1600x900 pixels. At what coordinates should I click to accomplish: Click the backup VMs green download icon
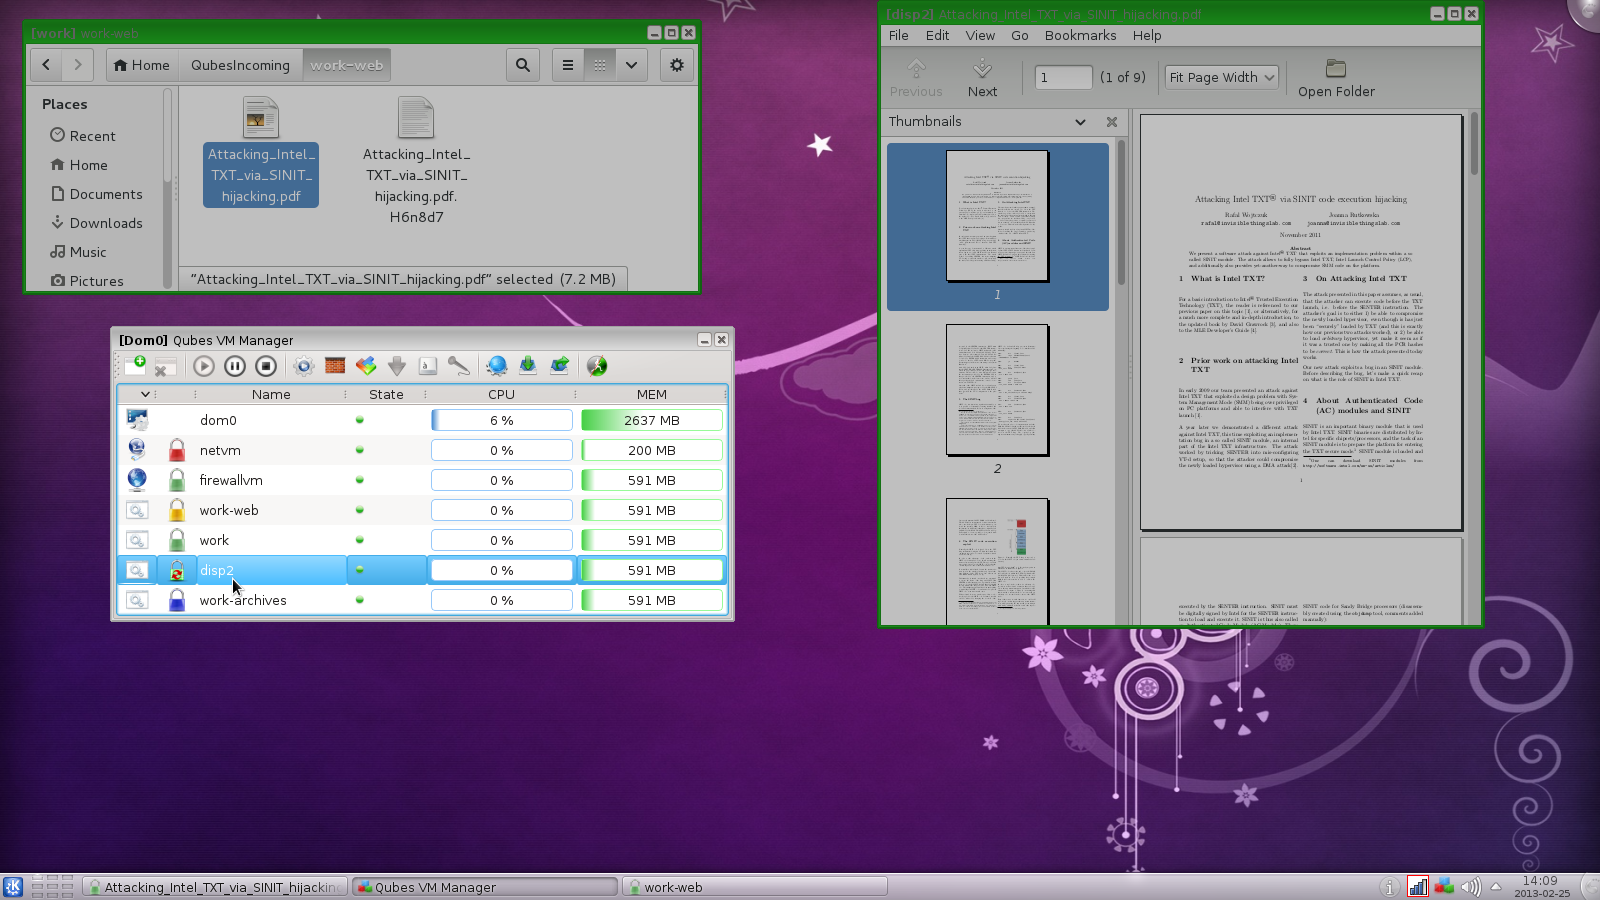pos(528,366)
